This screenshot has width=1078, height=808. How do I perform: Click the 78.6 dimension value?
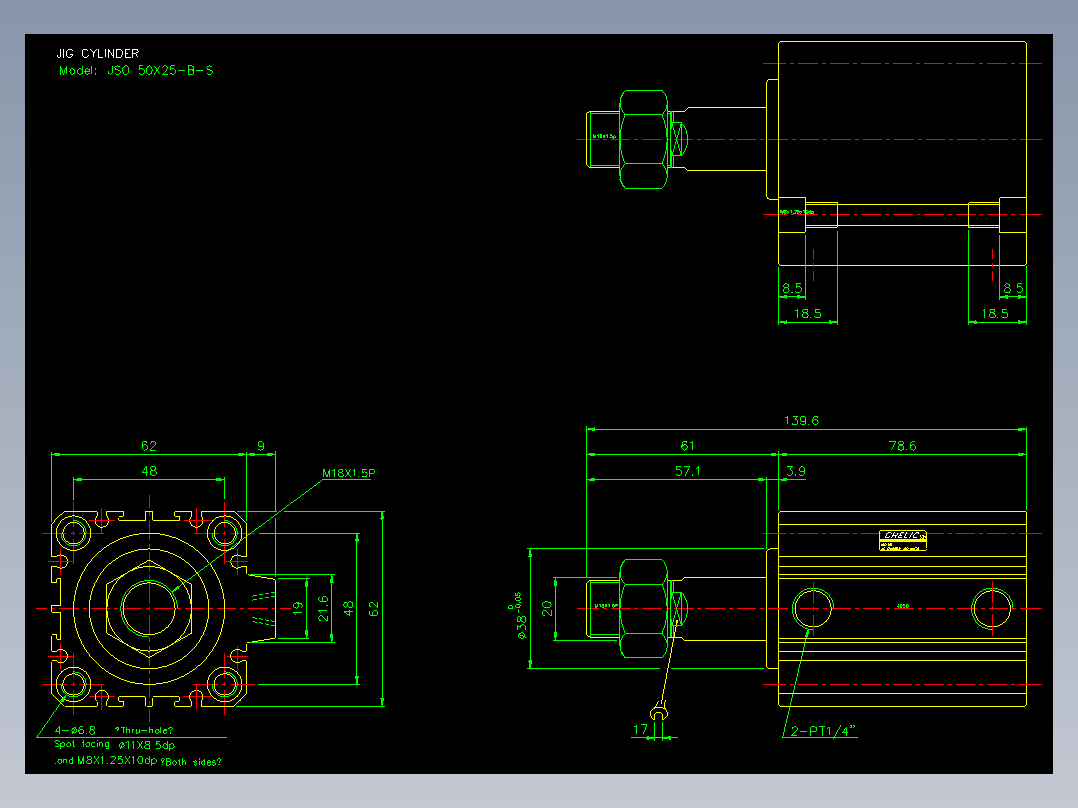coord(902,446)
